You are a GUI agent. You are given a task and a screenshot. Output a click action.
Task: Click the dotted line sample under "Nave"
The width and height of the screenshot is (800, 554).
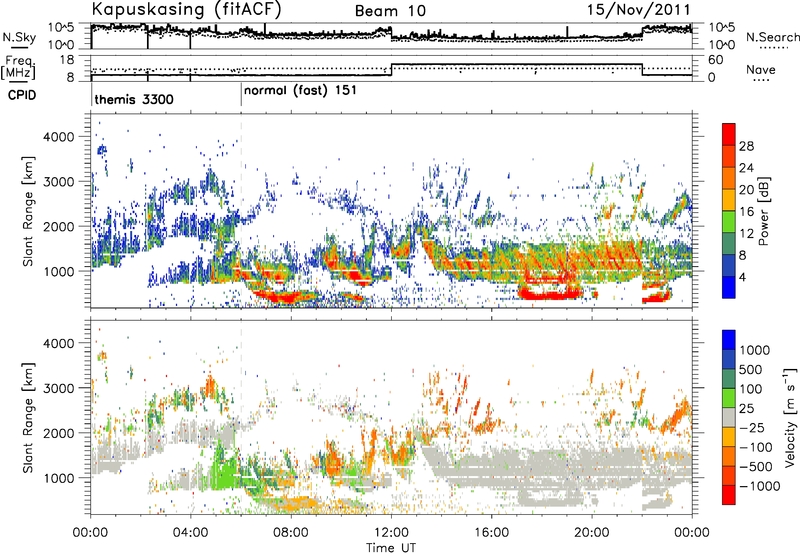point(761,80)
